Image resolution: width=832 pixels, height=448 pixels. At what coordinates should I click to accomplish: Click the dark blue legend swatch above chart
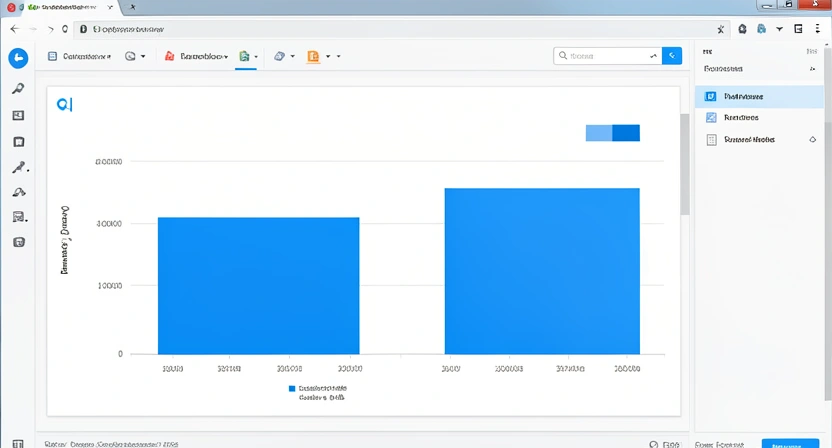pos(626,133)
